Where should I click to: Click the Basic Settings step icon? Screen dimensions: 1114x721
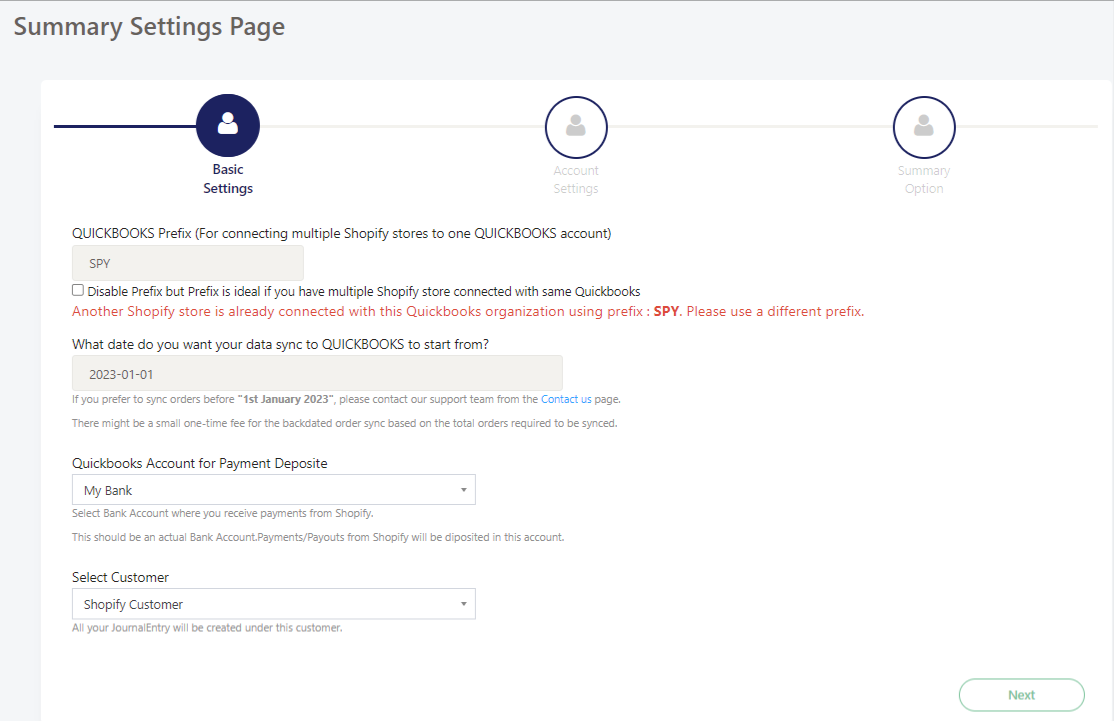click(x=228, y=126)
